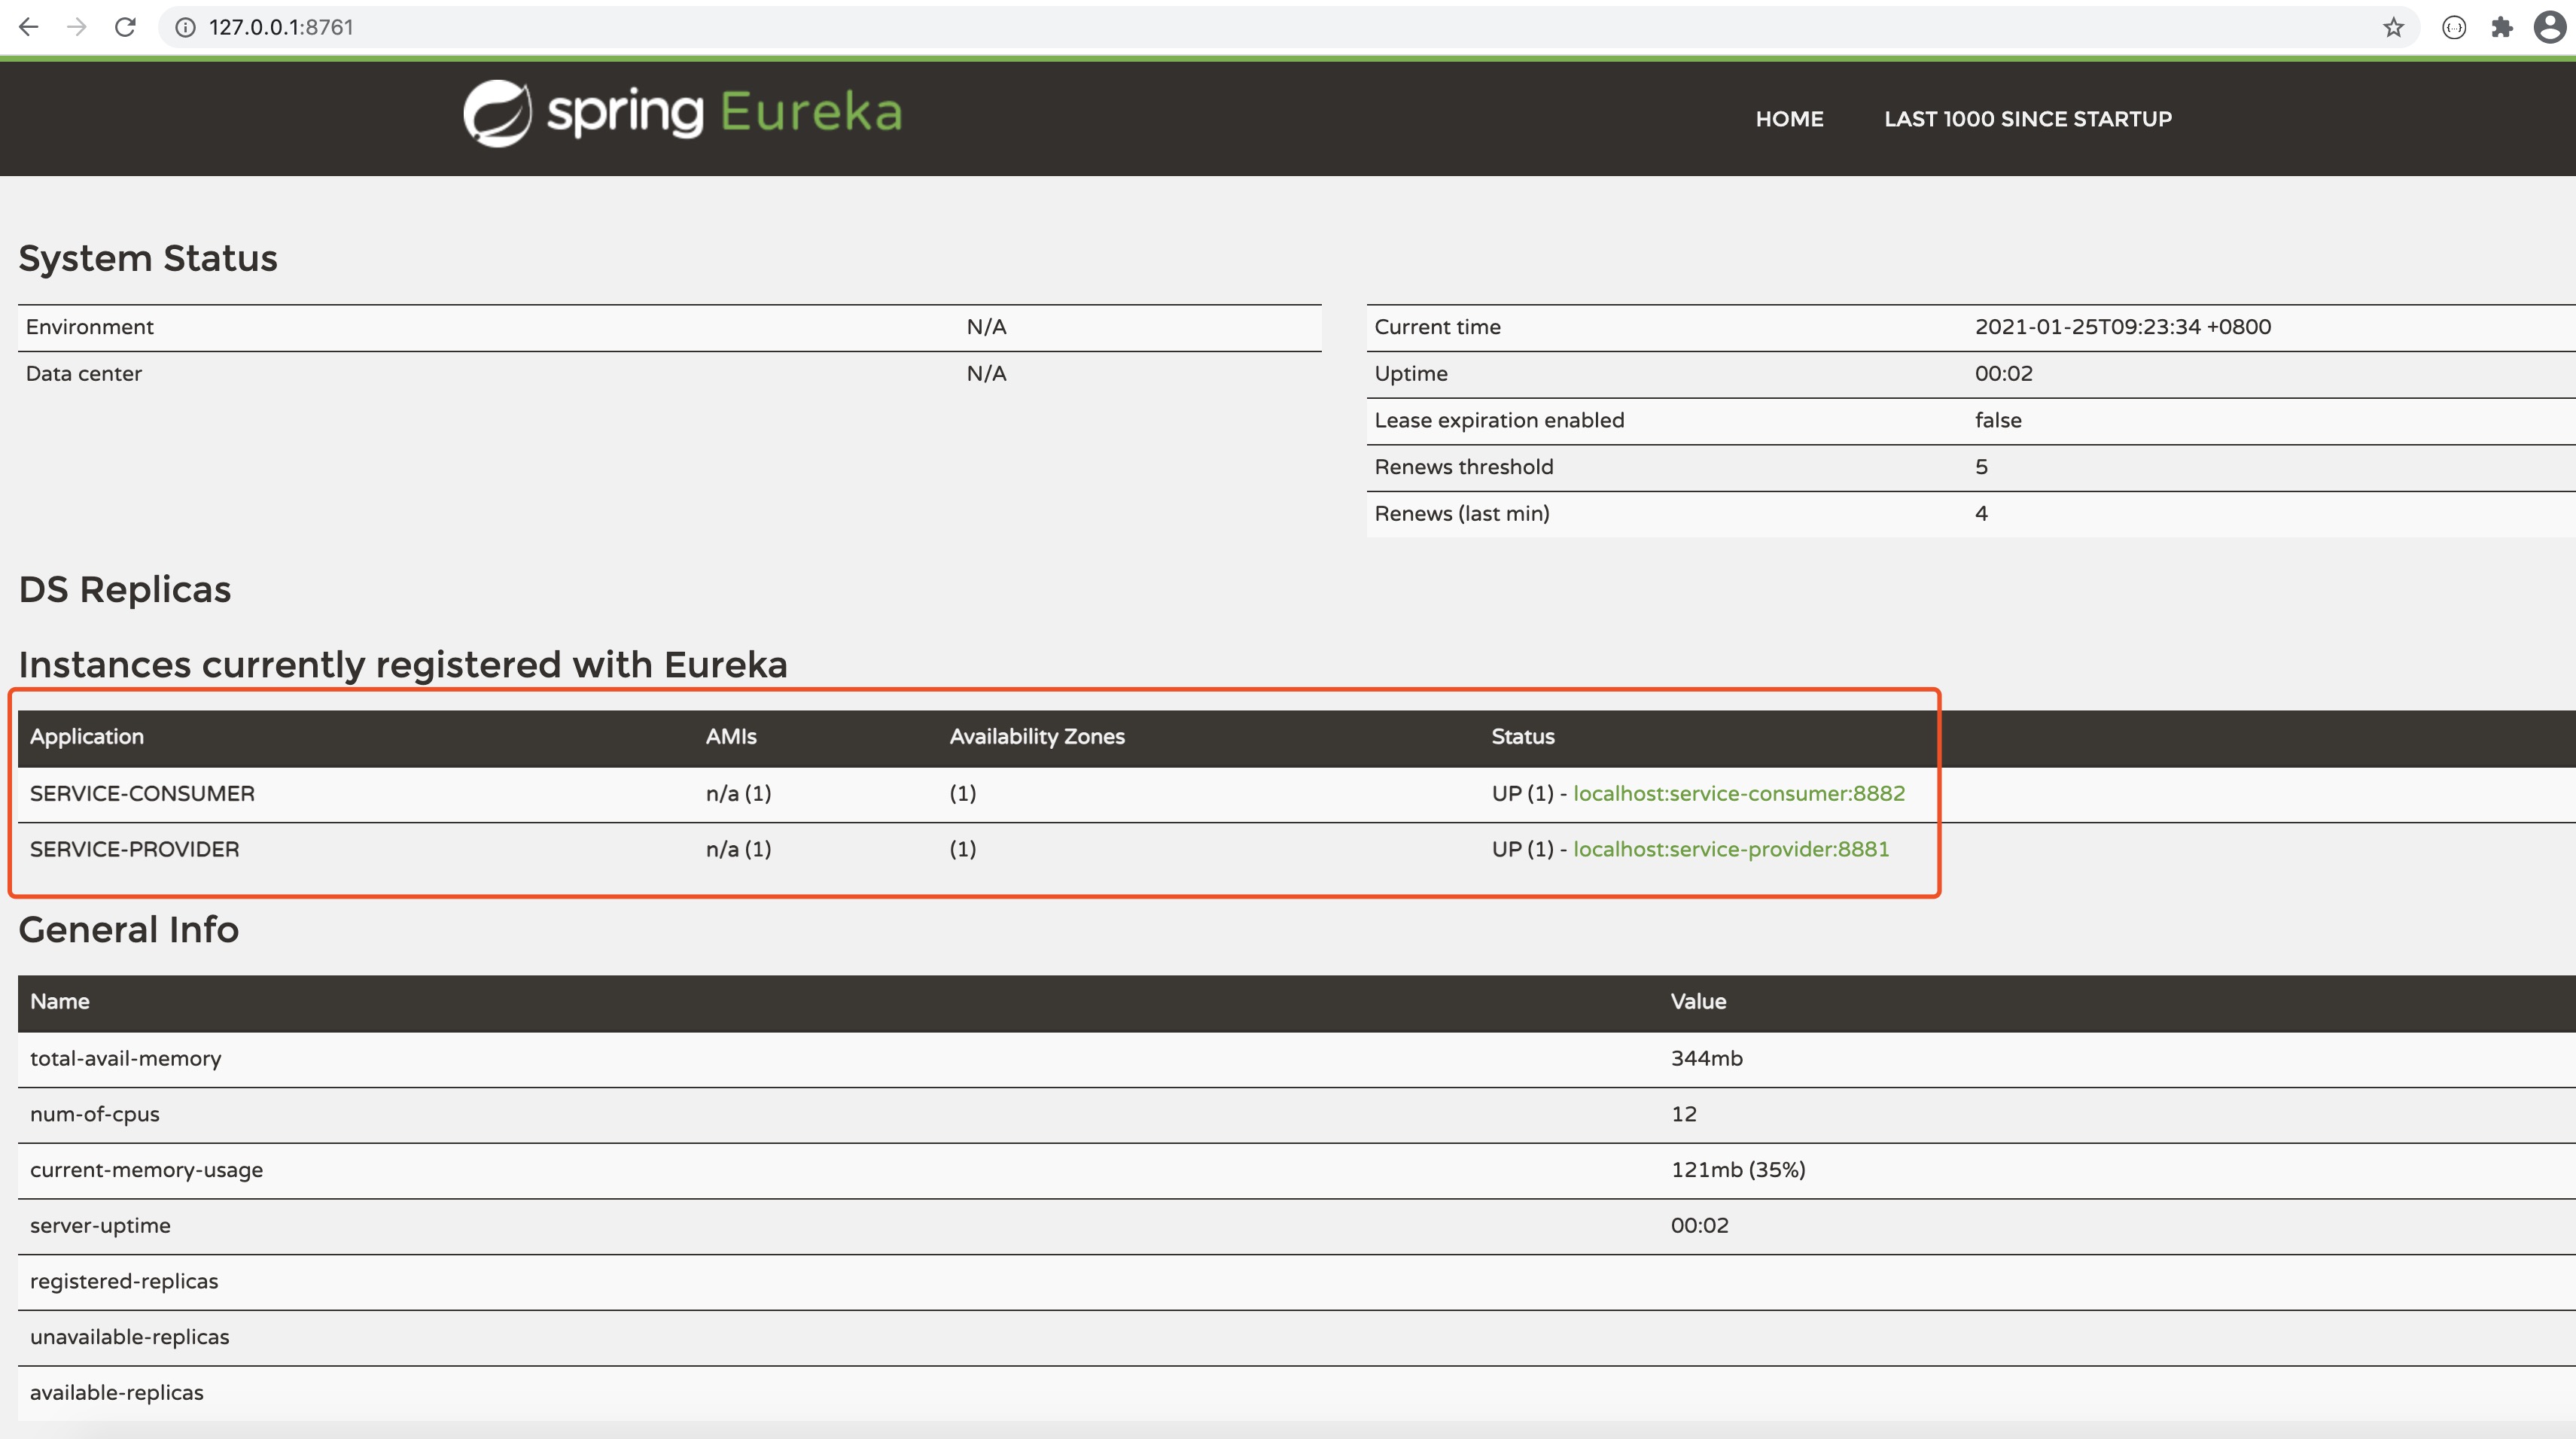Image resolution: width=2576 pixels, height=1439 pixels.
Task: Click the Application column header
Action: 87,737
